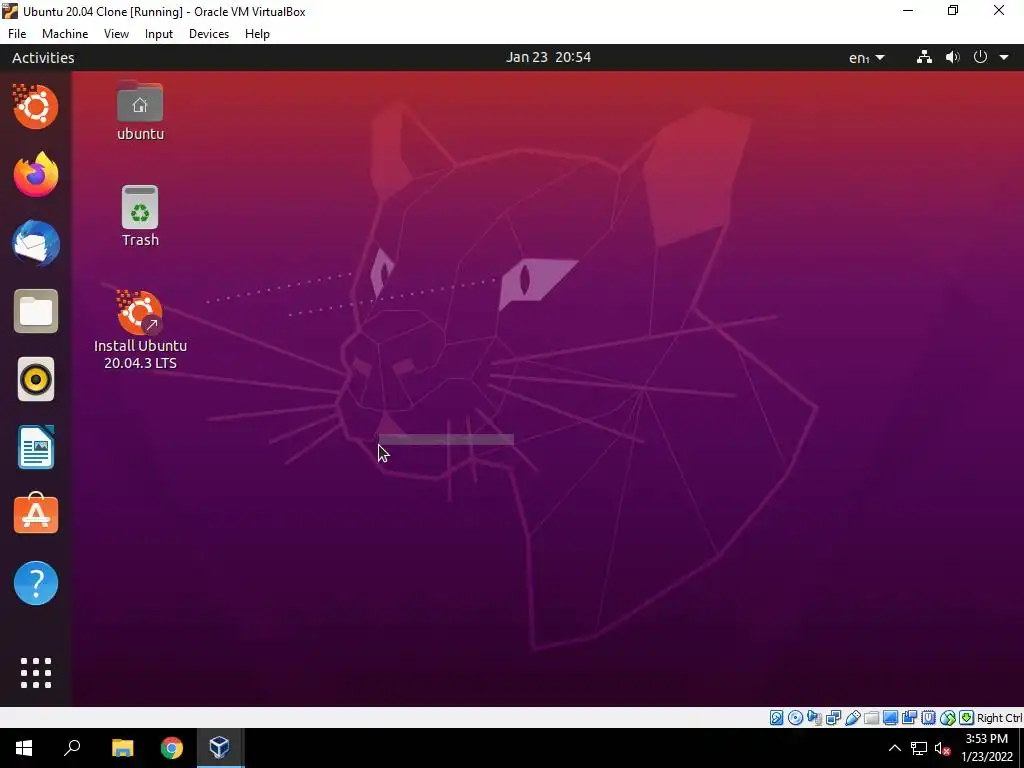The width and height of the screenshot is (1024, 768).
Task: Click the optical disc indicator in status bar
Action: click(795, 718)
